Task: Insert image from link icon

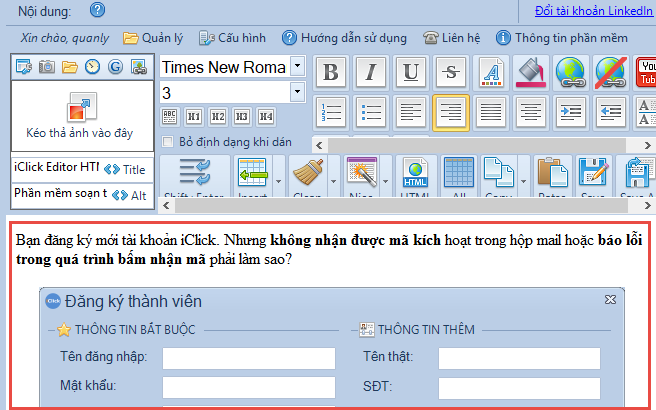Action: pos(139,67)
